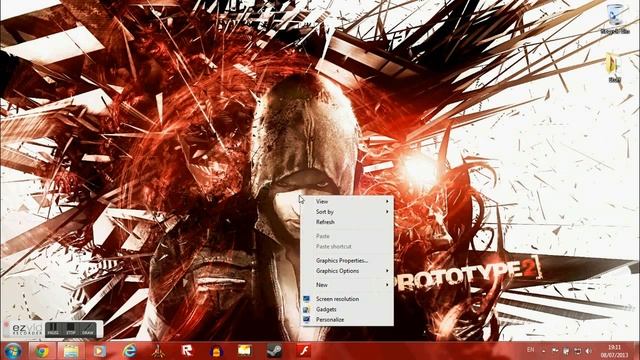This screenshot has height=360, width=640.
Task: Launch Internet Explorer from taskbar
Action: (129, 351)
